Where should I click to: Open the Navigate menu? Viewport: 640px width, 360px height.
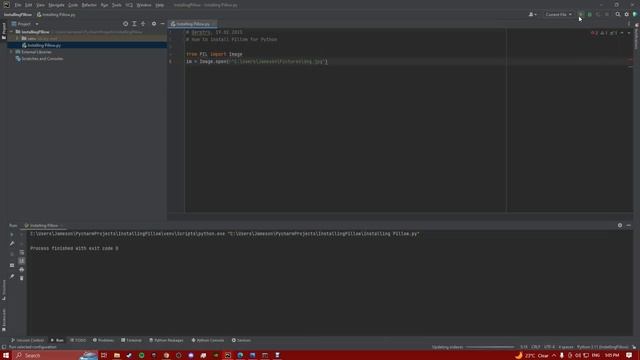56,5
